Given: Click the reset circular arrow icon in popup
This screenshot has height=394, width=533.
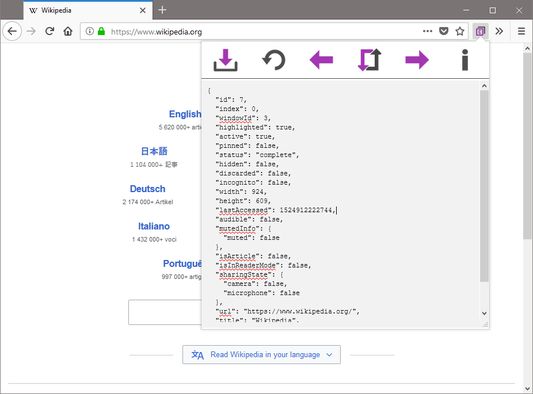Looking at the screenshot, I should (x=274, y=60).
